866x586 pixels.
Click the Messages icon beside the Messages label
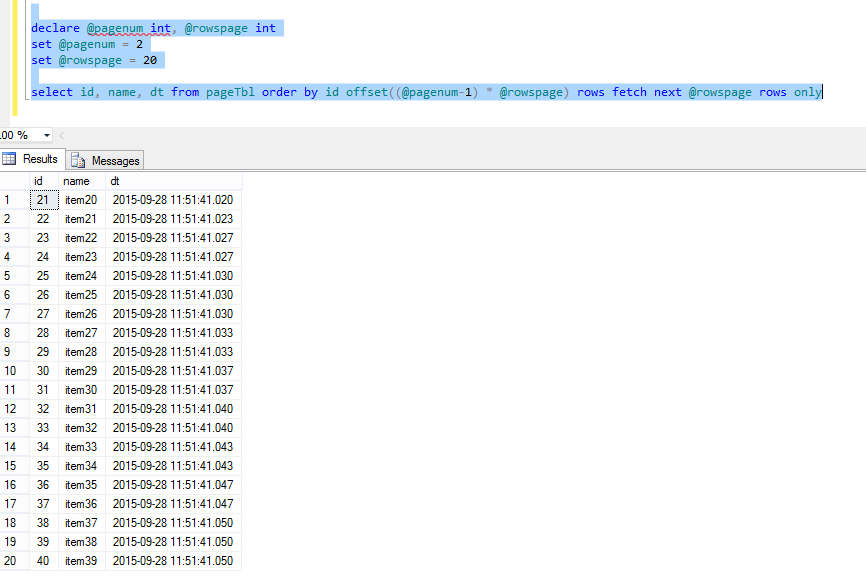point(79,159)
